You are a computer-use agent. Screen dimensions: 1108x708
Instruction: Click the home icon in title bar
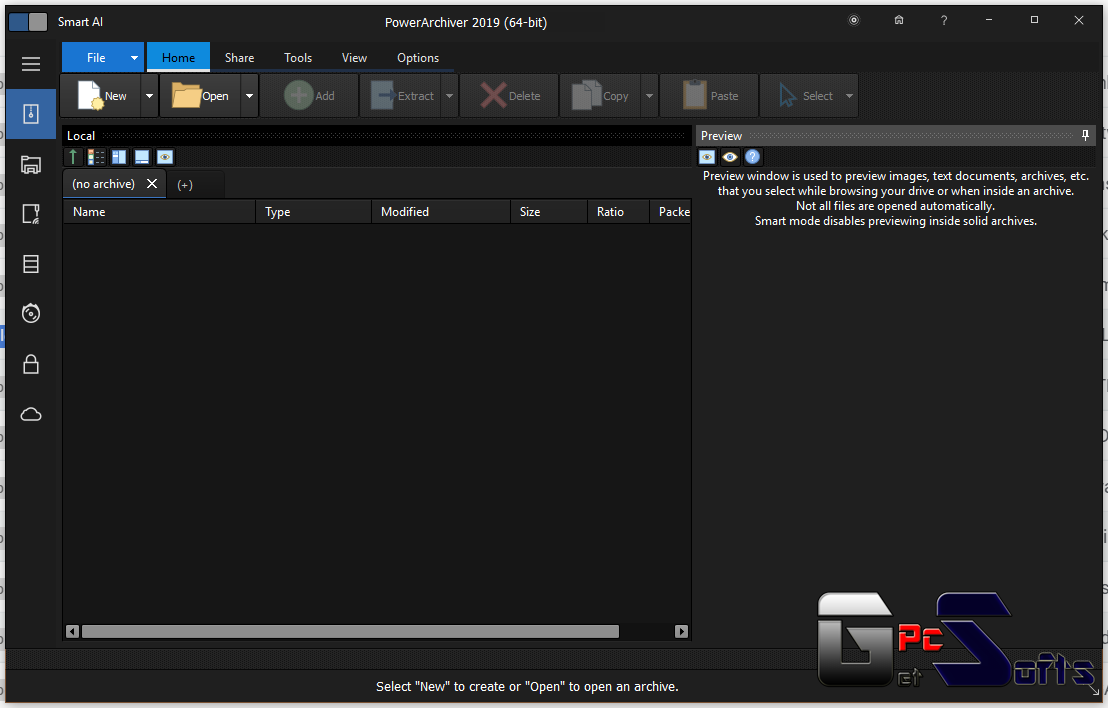(899, 20)
